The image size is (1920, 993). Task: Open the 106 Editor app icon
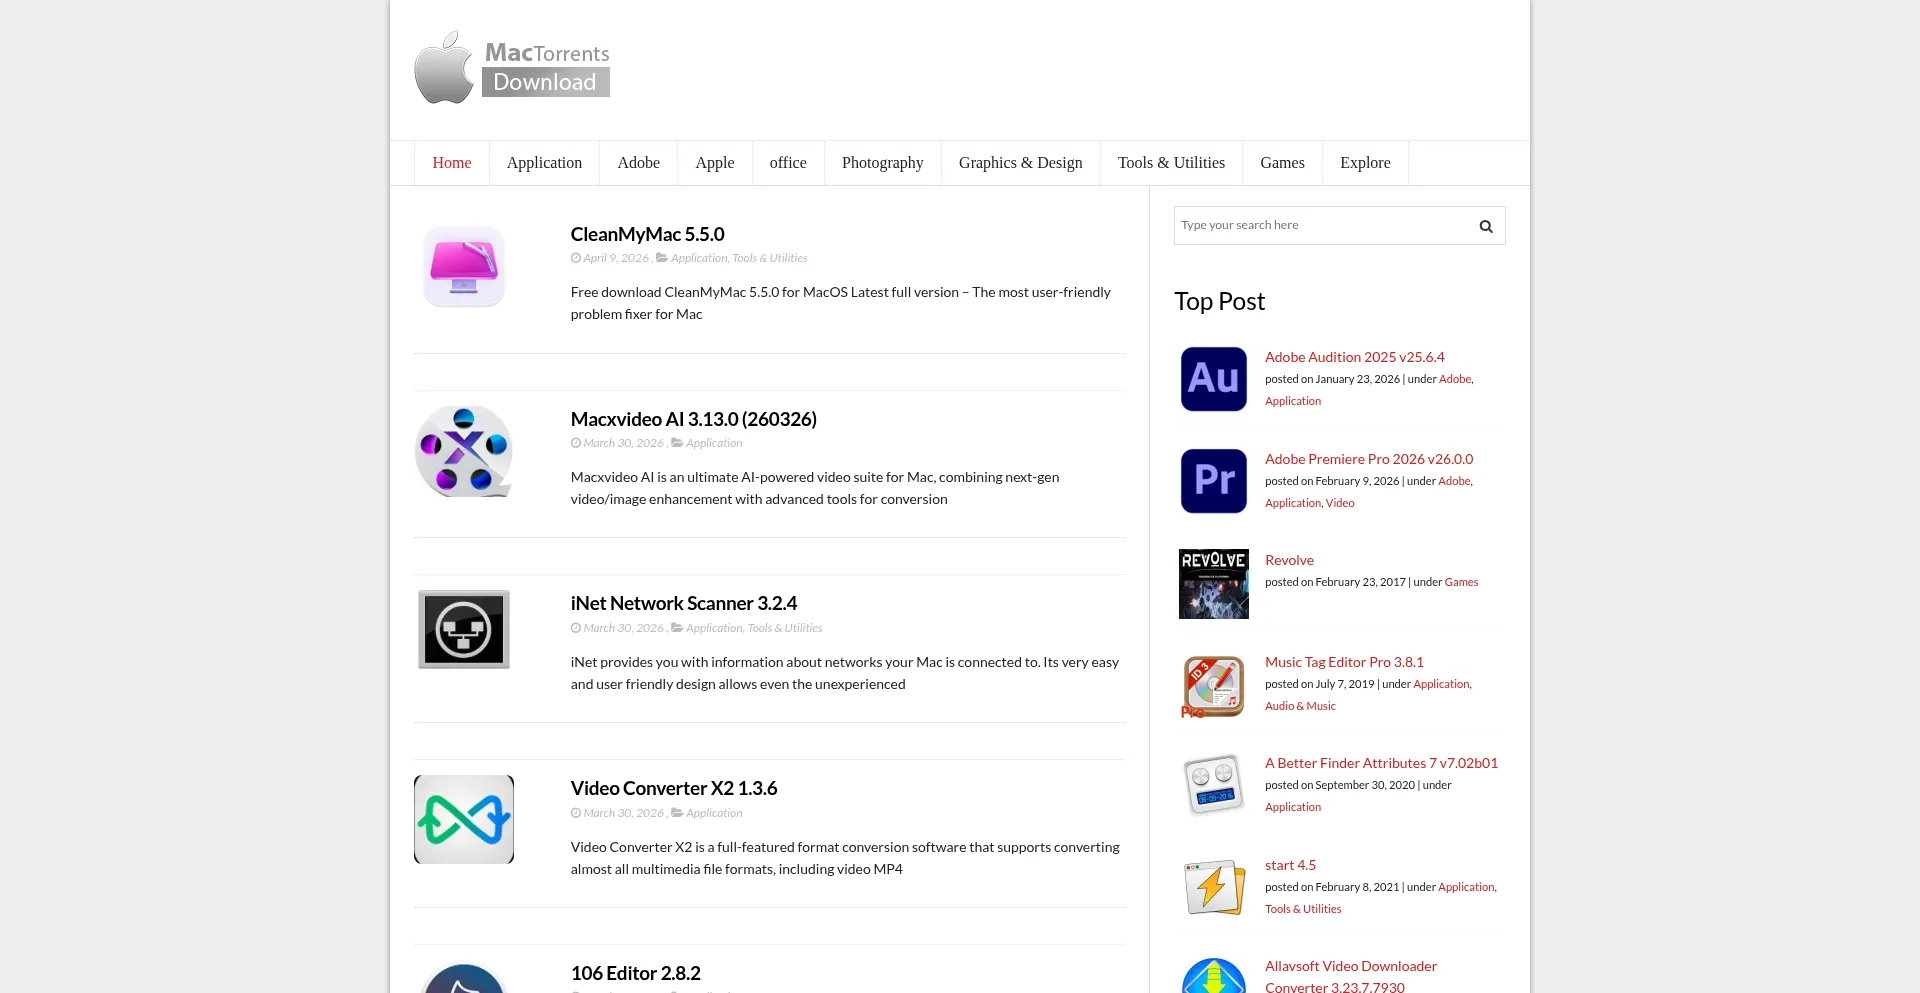(x=464, y=977)
